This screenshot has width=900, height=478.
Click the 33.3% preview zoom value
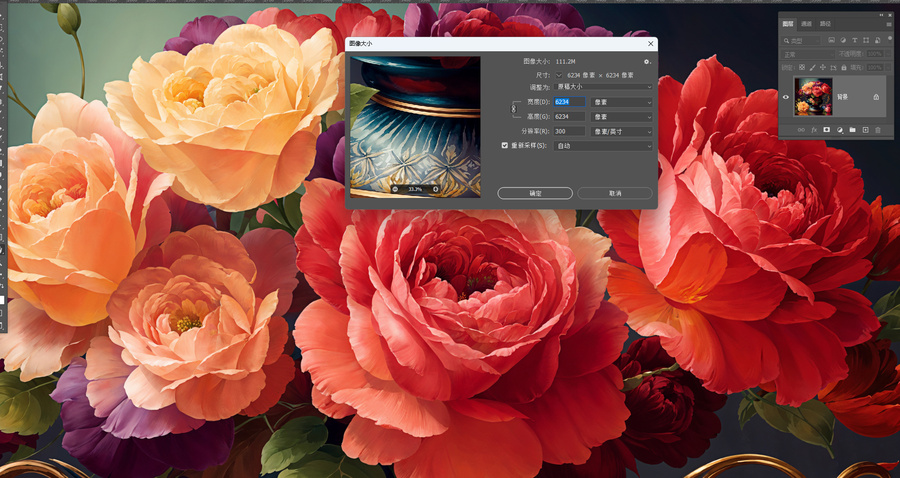415,189
